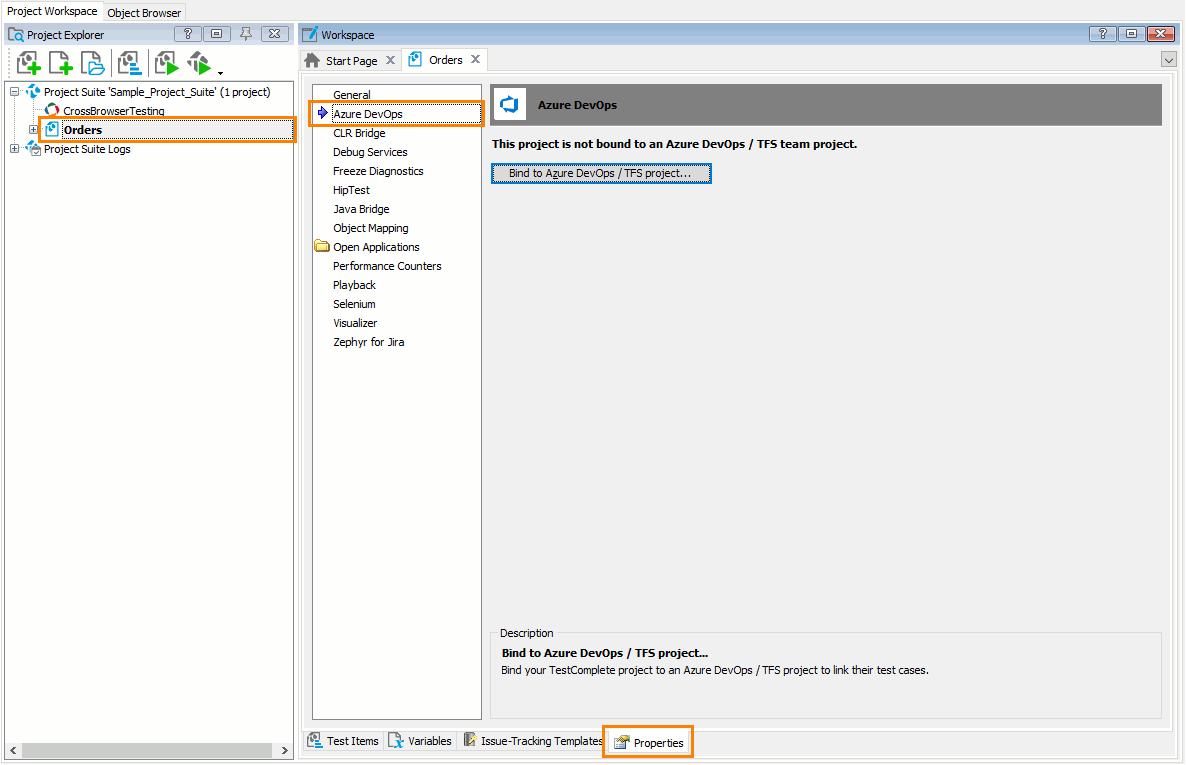The image size is (1186, 765).
Task: Select the Project Suite 'Sample_Project_Suite' tree item
Action: click(157, 92)
